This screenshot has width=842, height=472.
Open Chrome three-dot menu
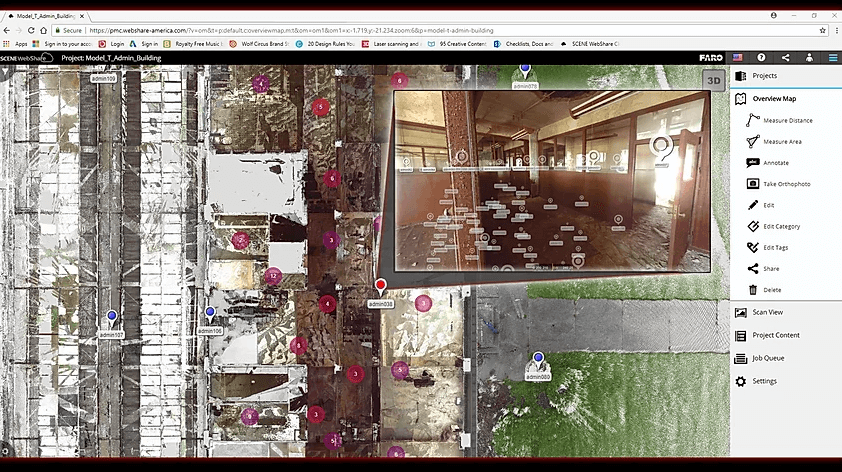coord(837,31)
